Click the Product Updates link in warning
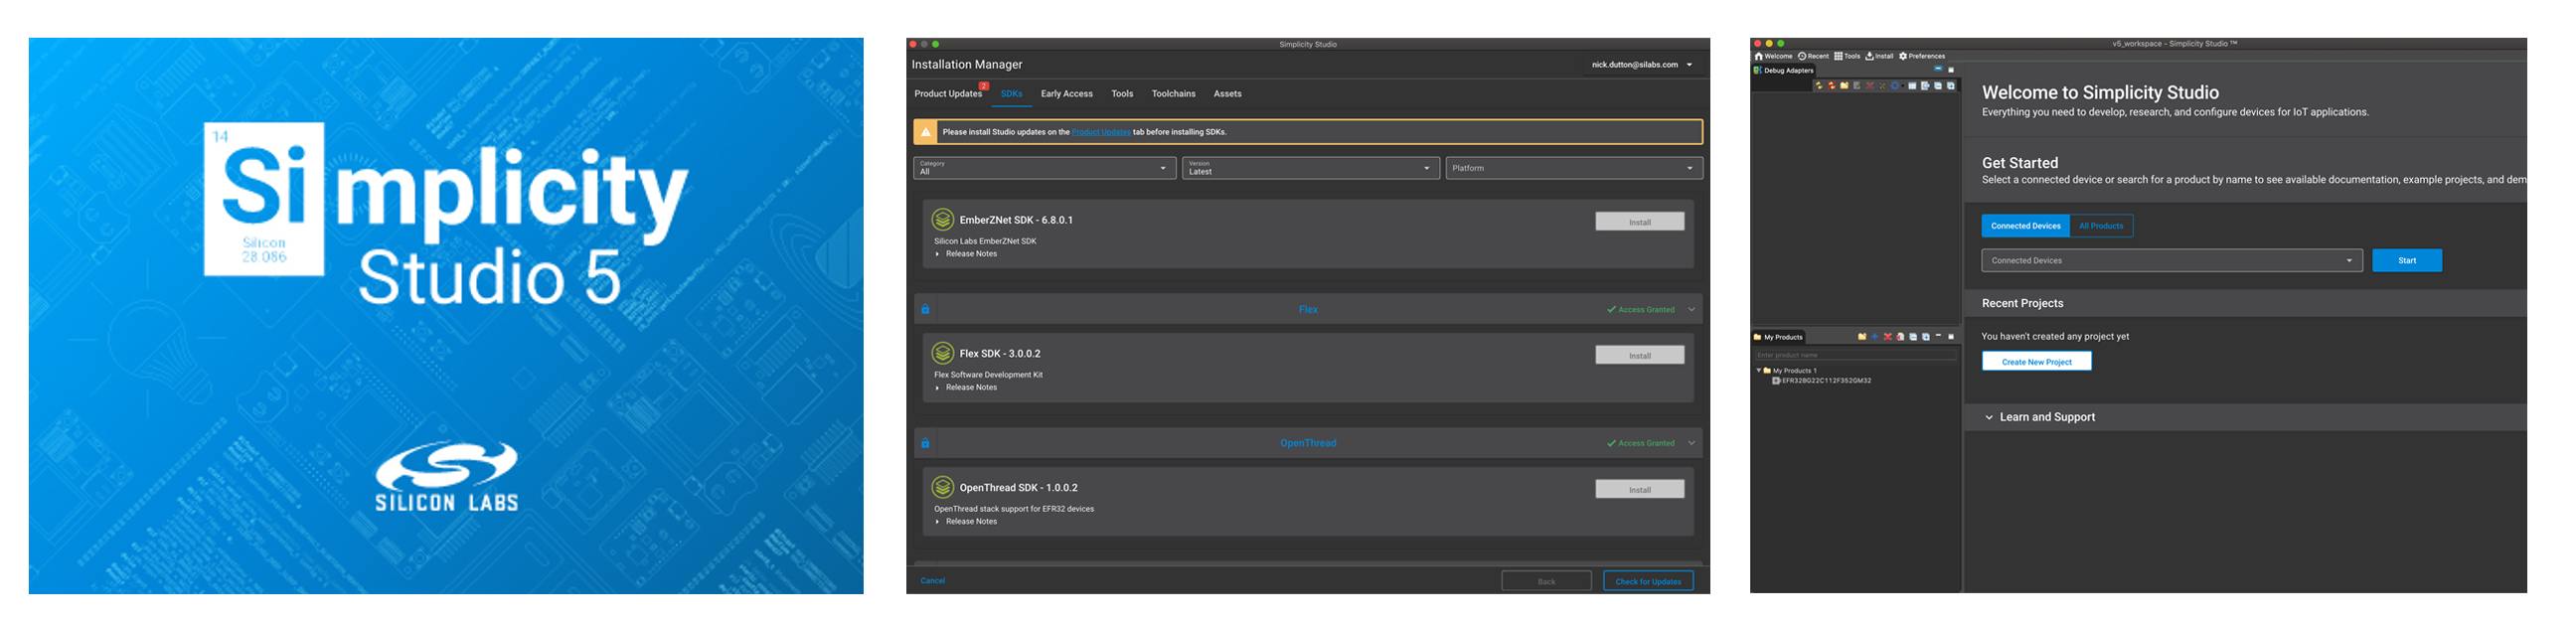 [x=1100, y=132]
